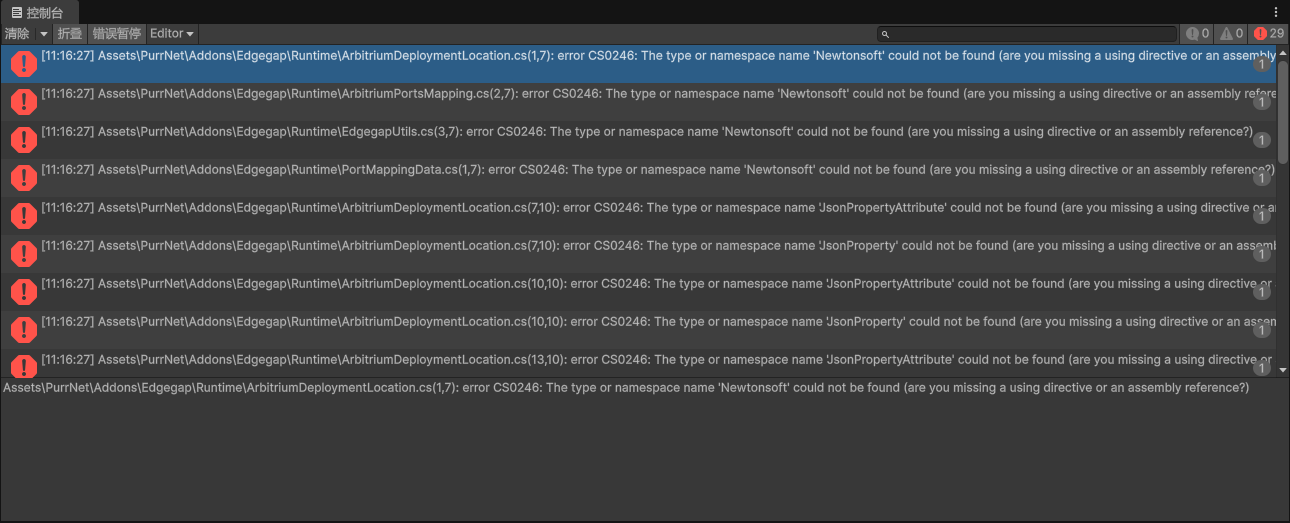Open the Editor connection dropdown
The width and height of the screenshot is (1290, 523).
pyautogui.click(x=172, y=33)
